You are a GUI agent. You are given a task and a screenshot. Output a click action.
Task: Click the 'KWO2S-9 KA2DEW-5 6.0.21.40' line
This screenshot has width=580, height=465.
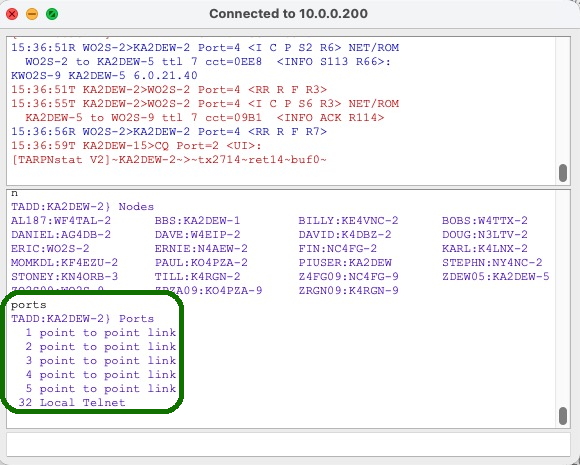tap(104, 75)
